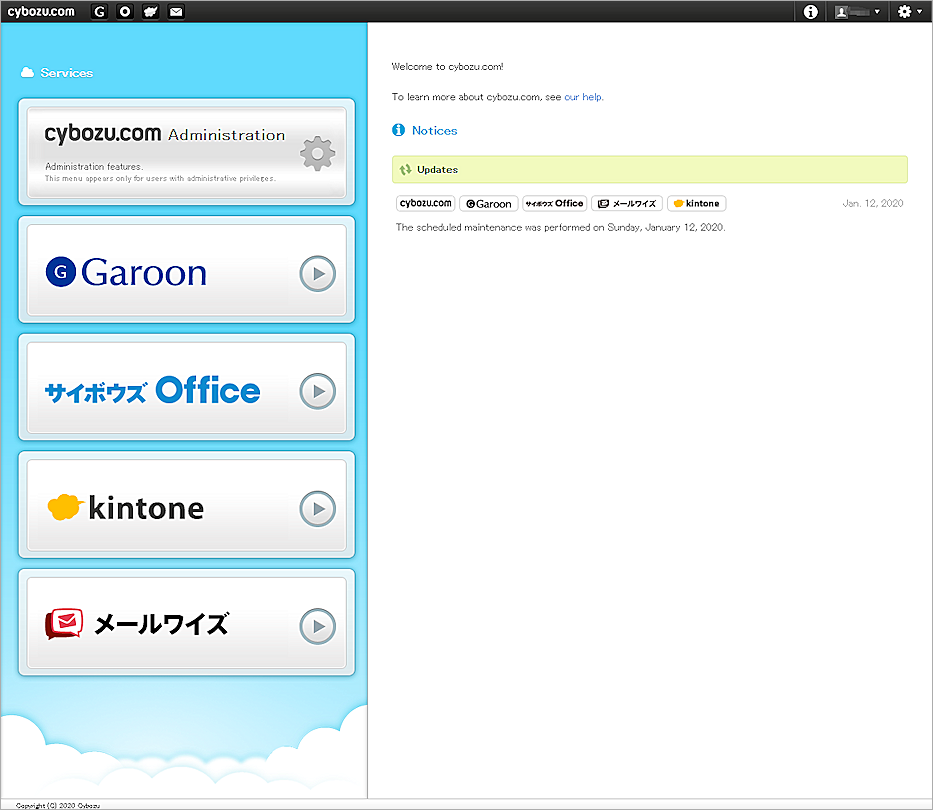Open kintone using the cloud icon in top bar
Screen dimensions: 933x810
(150, 11)
